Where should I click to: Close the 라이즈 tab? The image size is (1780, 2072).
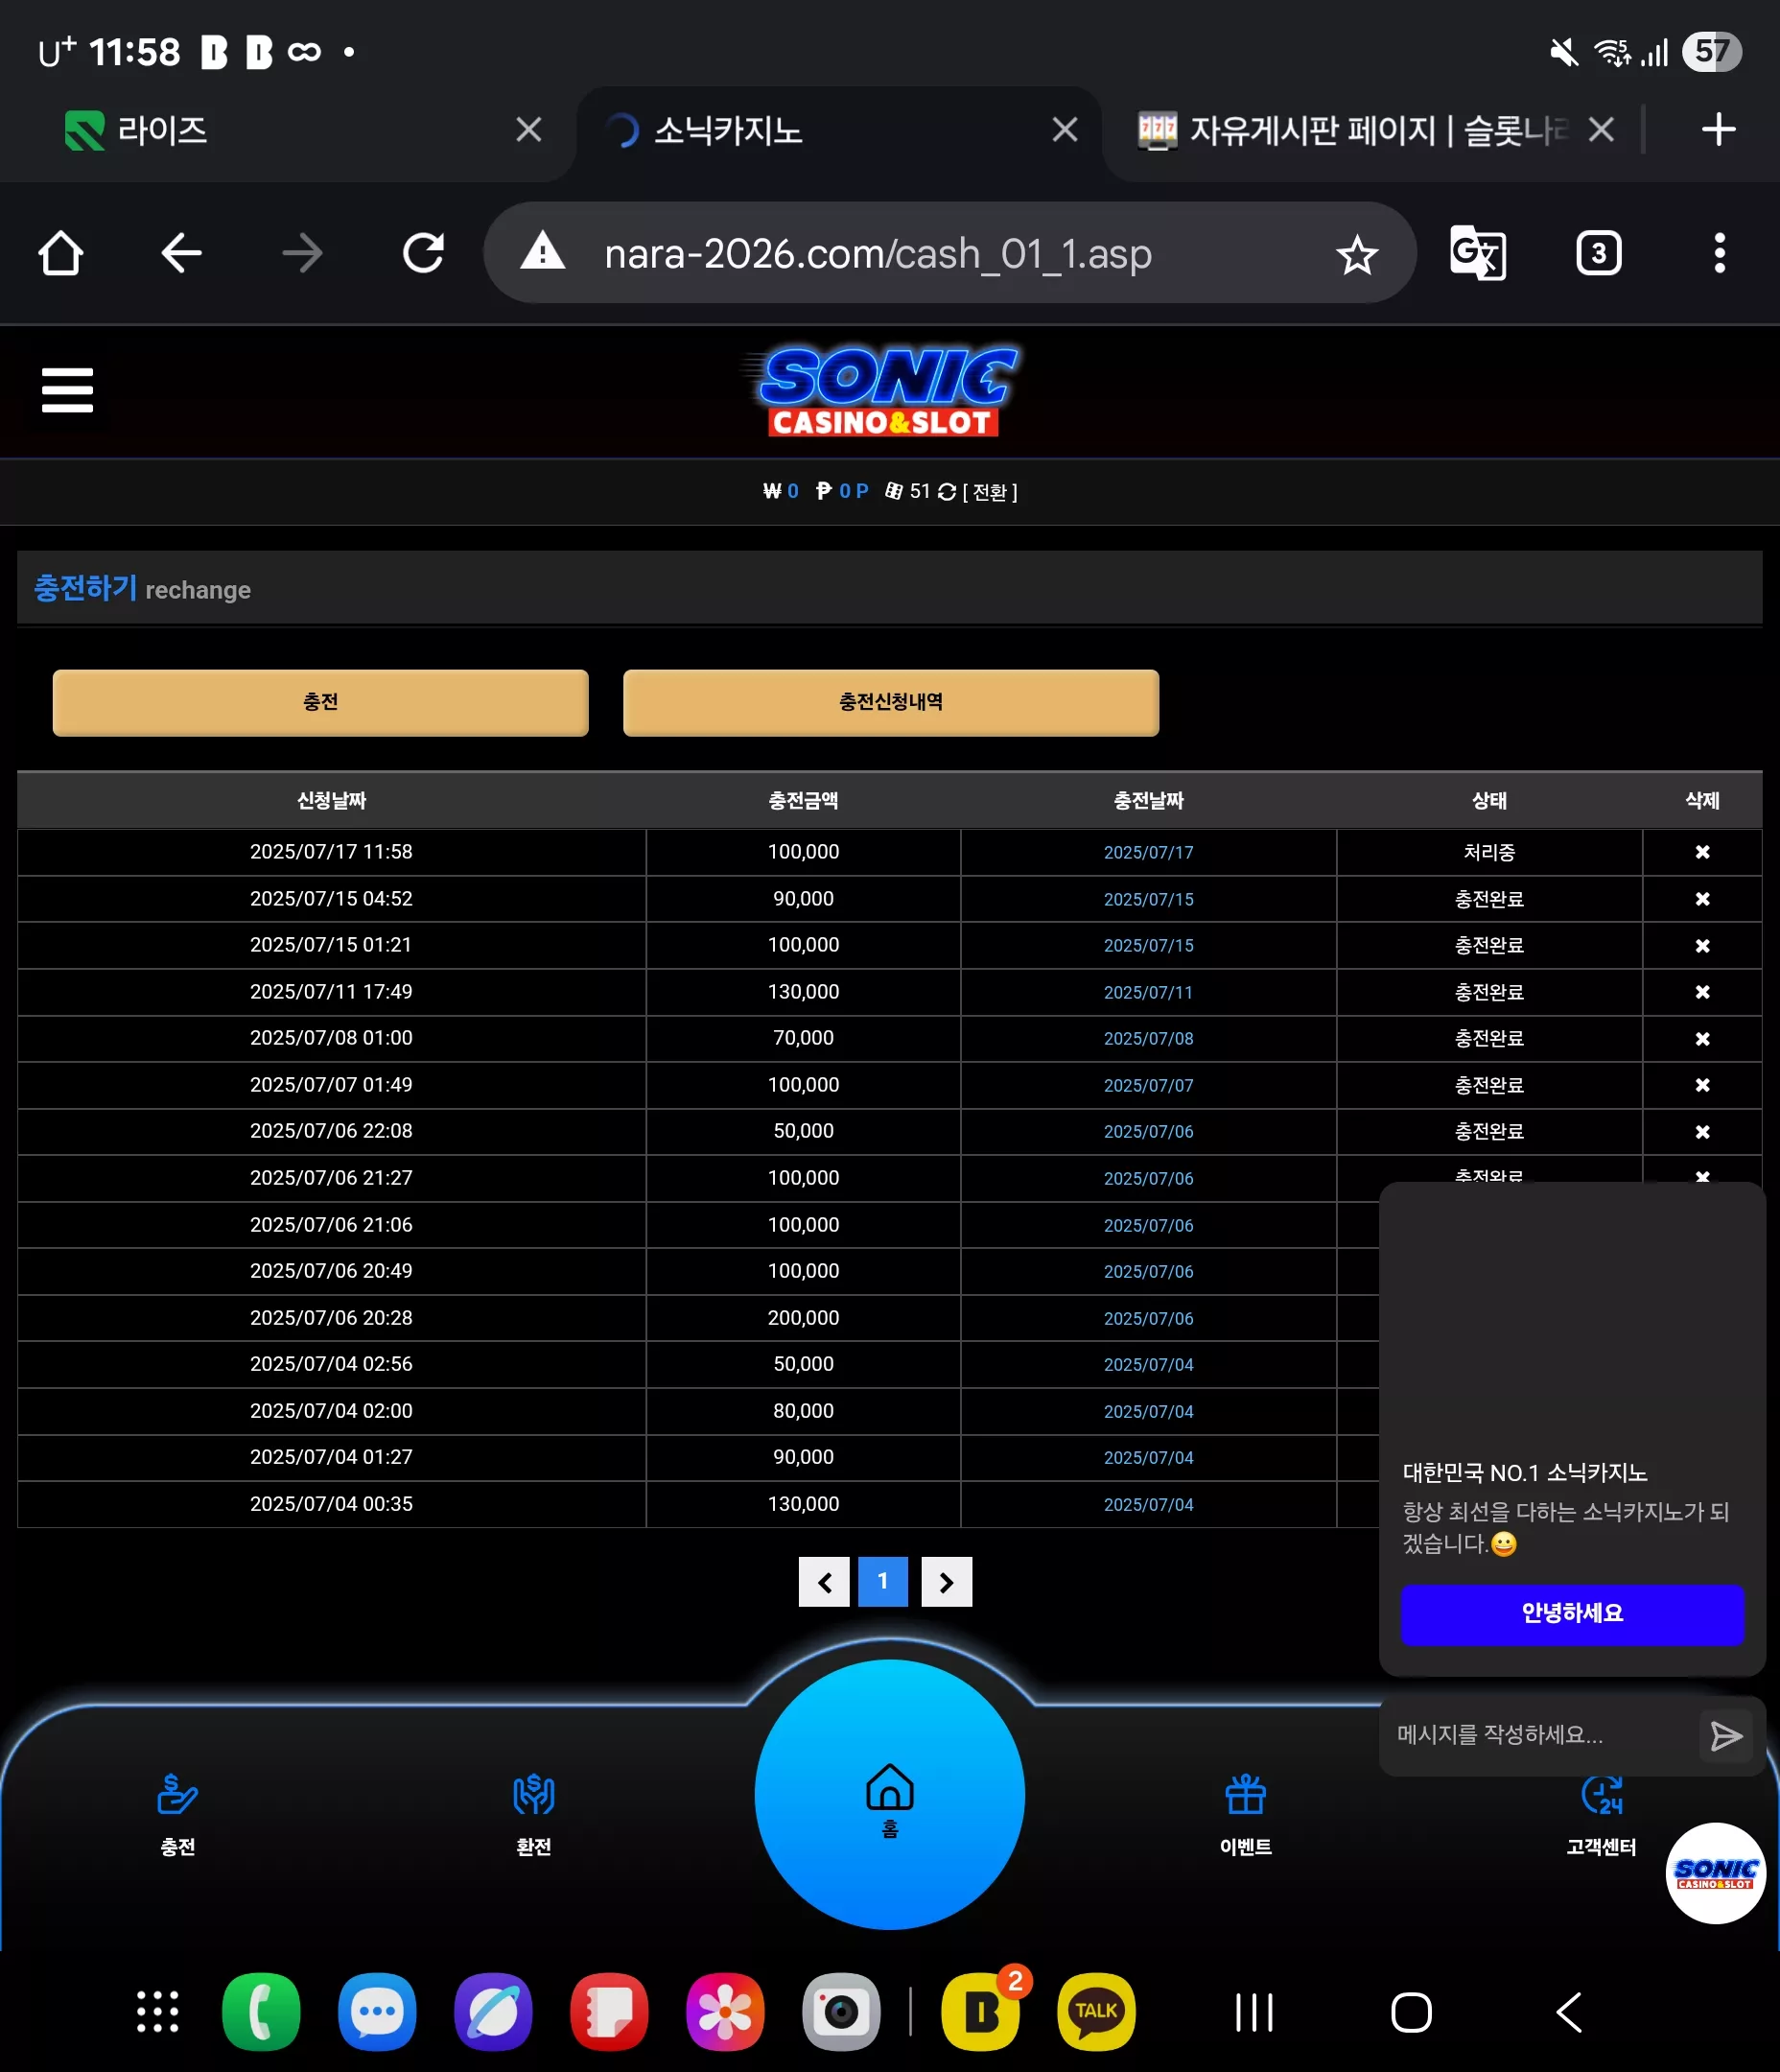click(529, 130)
